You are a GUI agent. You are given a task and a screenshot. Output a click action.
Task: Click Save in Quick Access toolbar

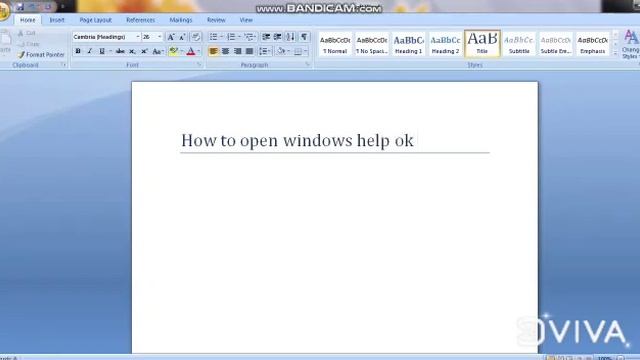[x=20, y=7]
